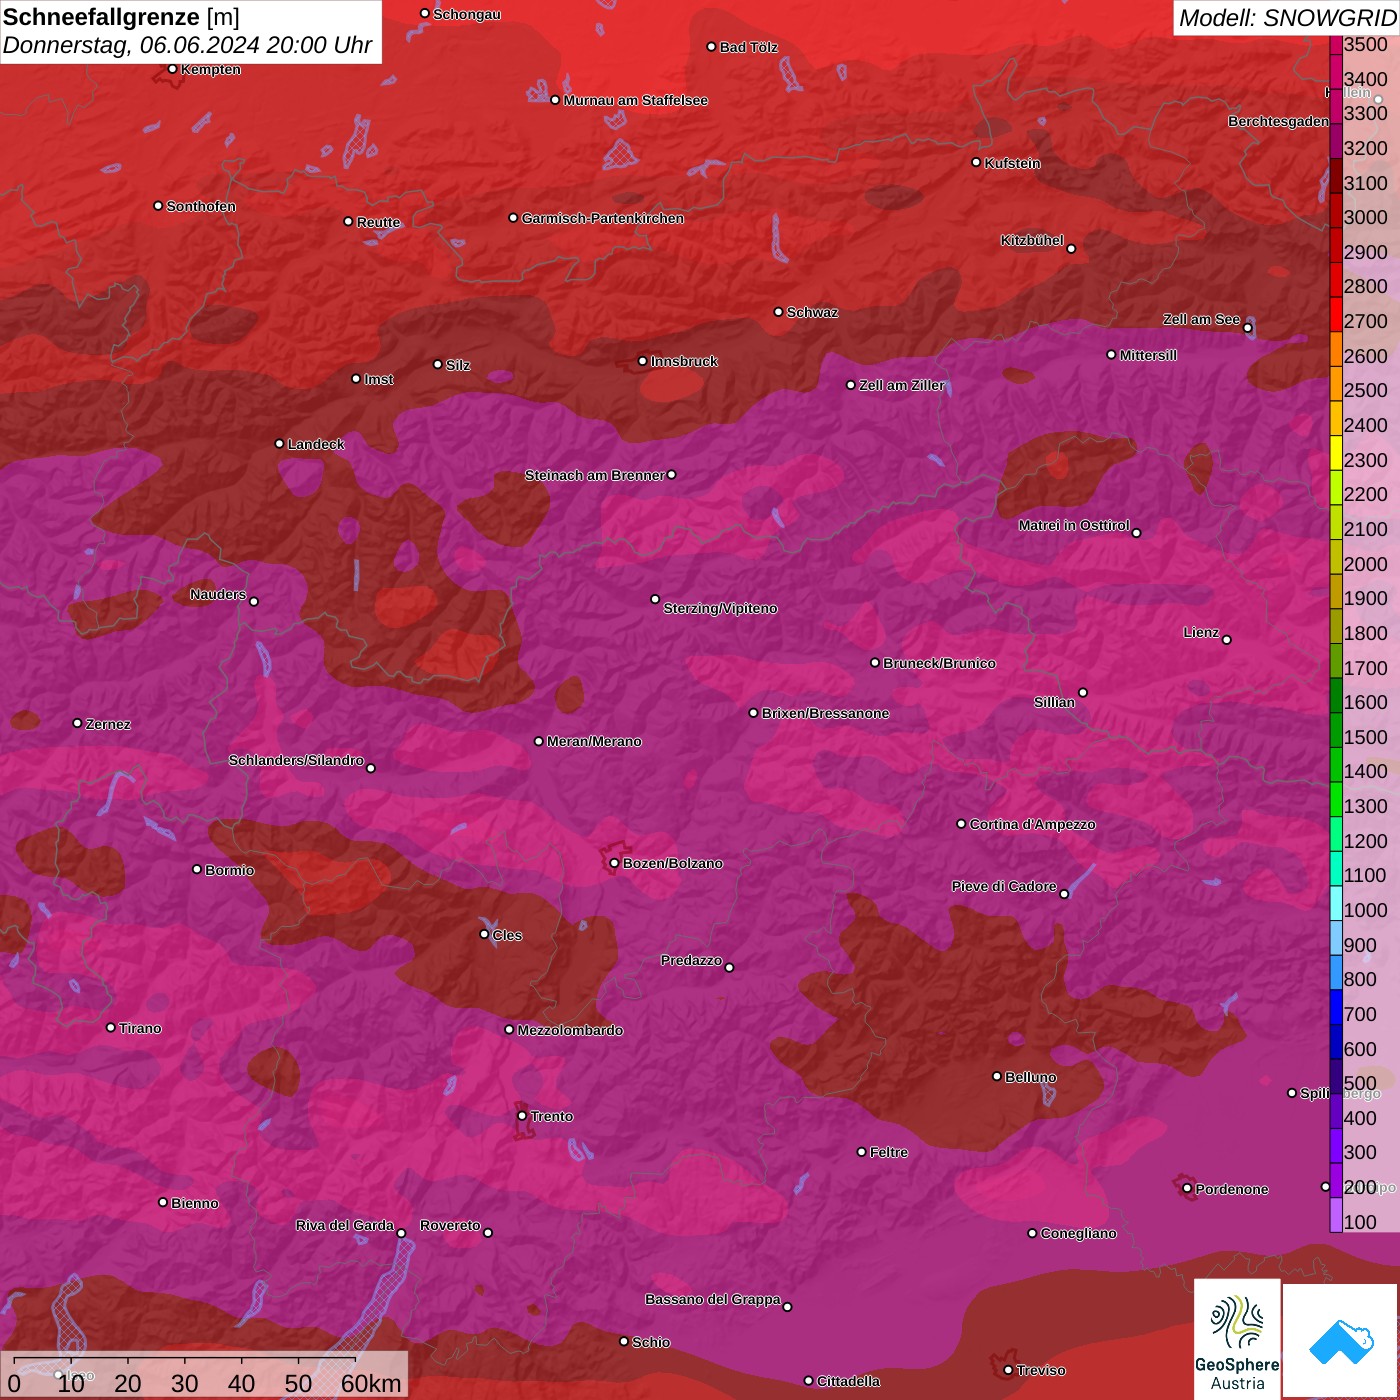Select the Innsbruck city marker dot
This screenshot has height=1400, width=1400.
643,361
